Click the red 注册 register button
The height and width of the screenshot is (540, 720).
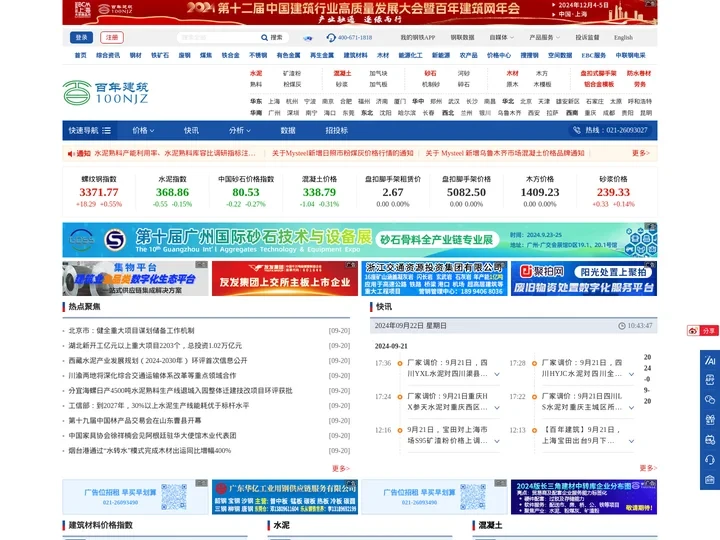coord(112,38)
